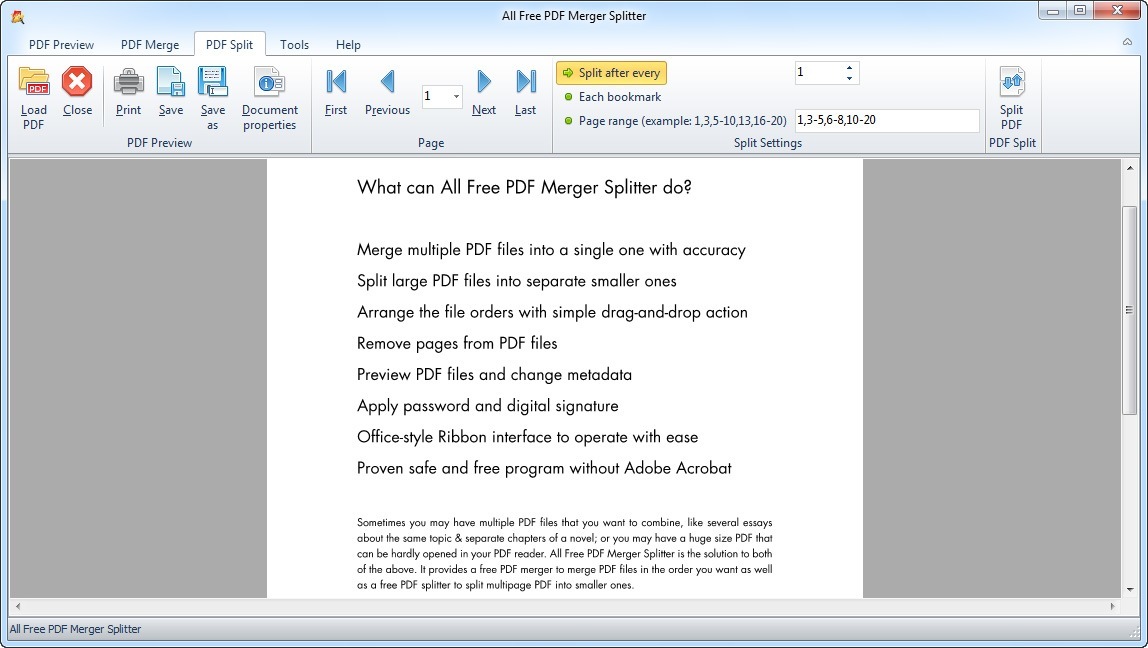Go back with the Previous button
The width and height of the screenshot is (1148, 648).
click(387, 92)
